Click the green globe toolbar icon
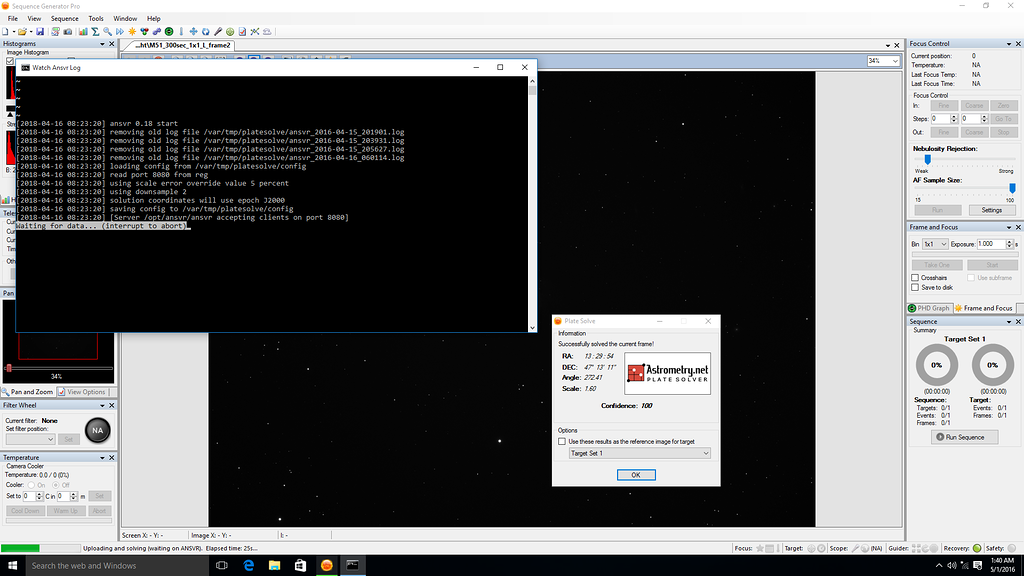 point(230,31)
